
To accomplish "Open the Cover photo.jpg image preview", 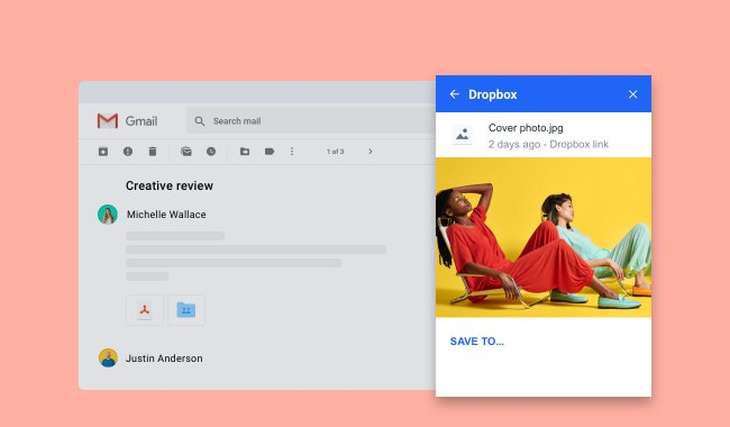I will (543, 237).
